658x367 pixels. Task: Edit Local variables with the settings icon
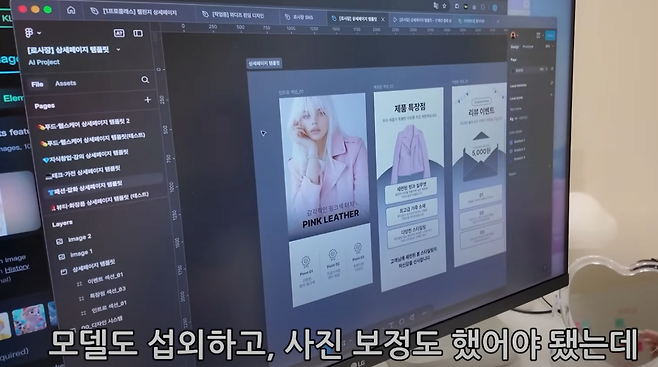pyautogui.click(x=551, y=83)
